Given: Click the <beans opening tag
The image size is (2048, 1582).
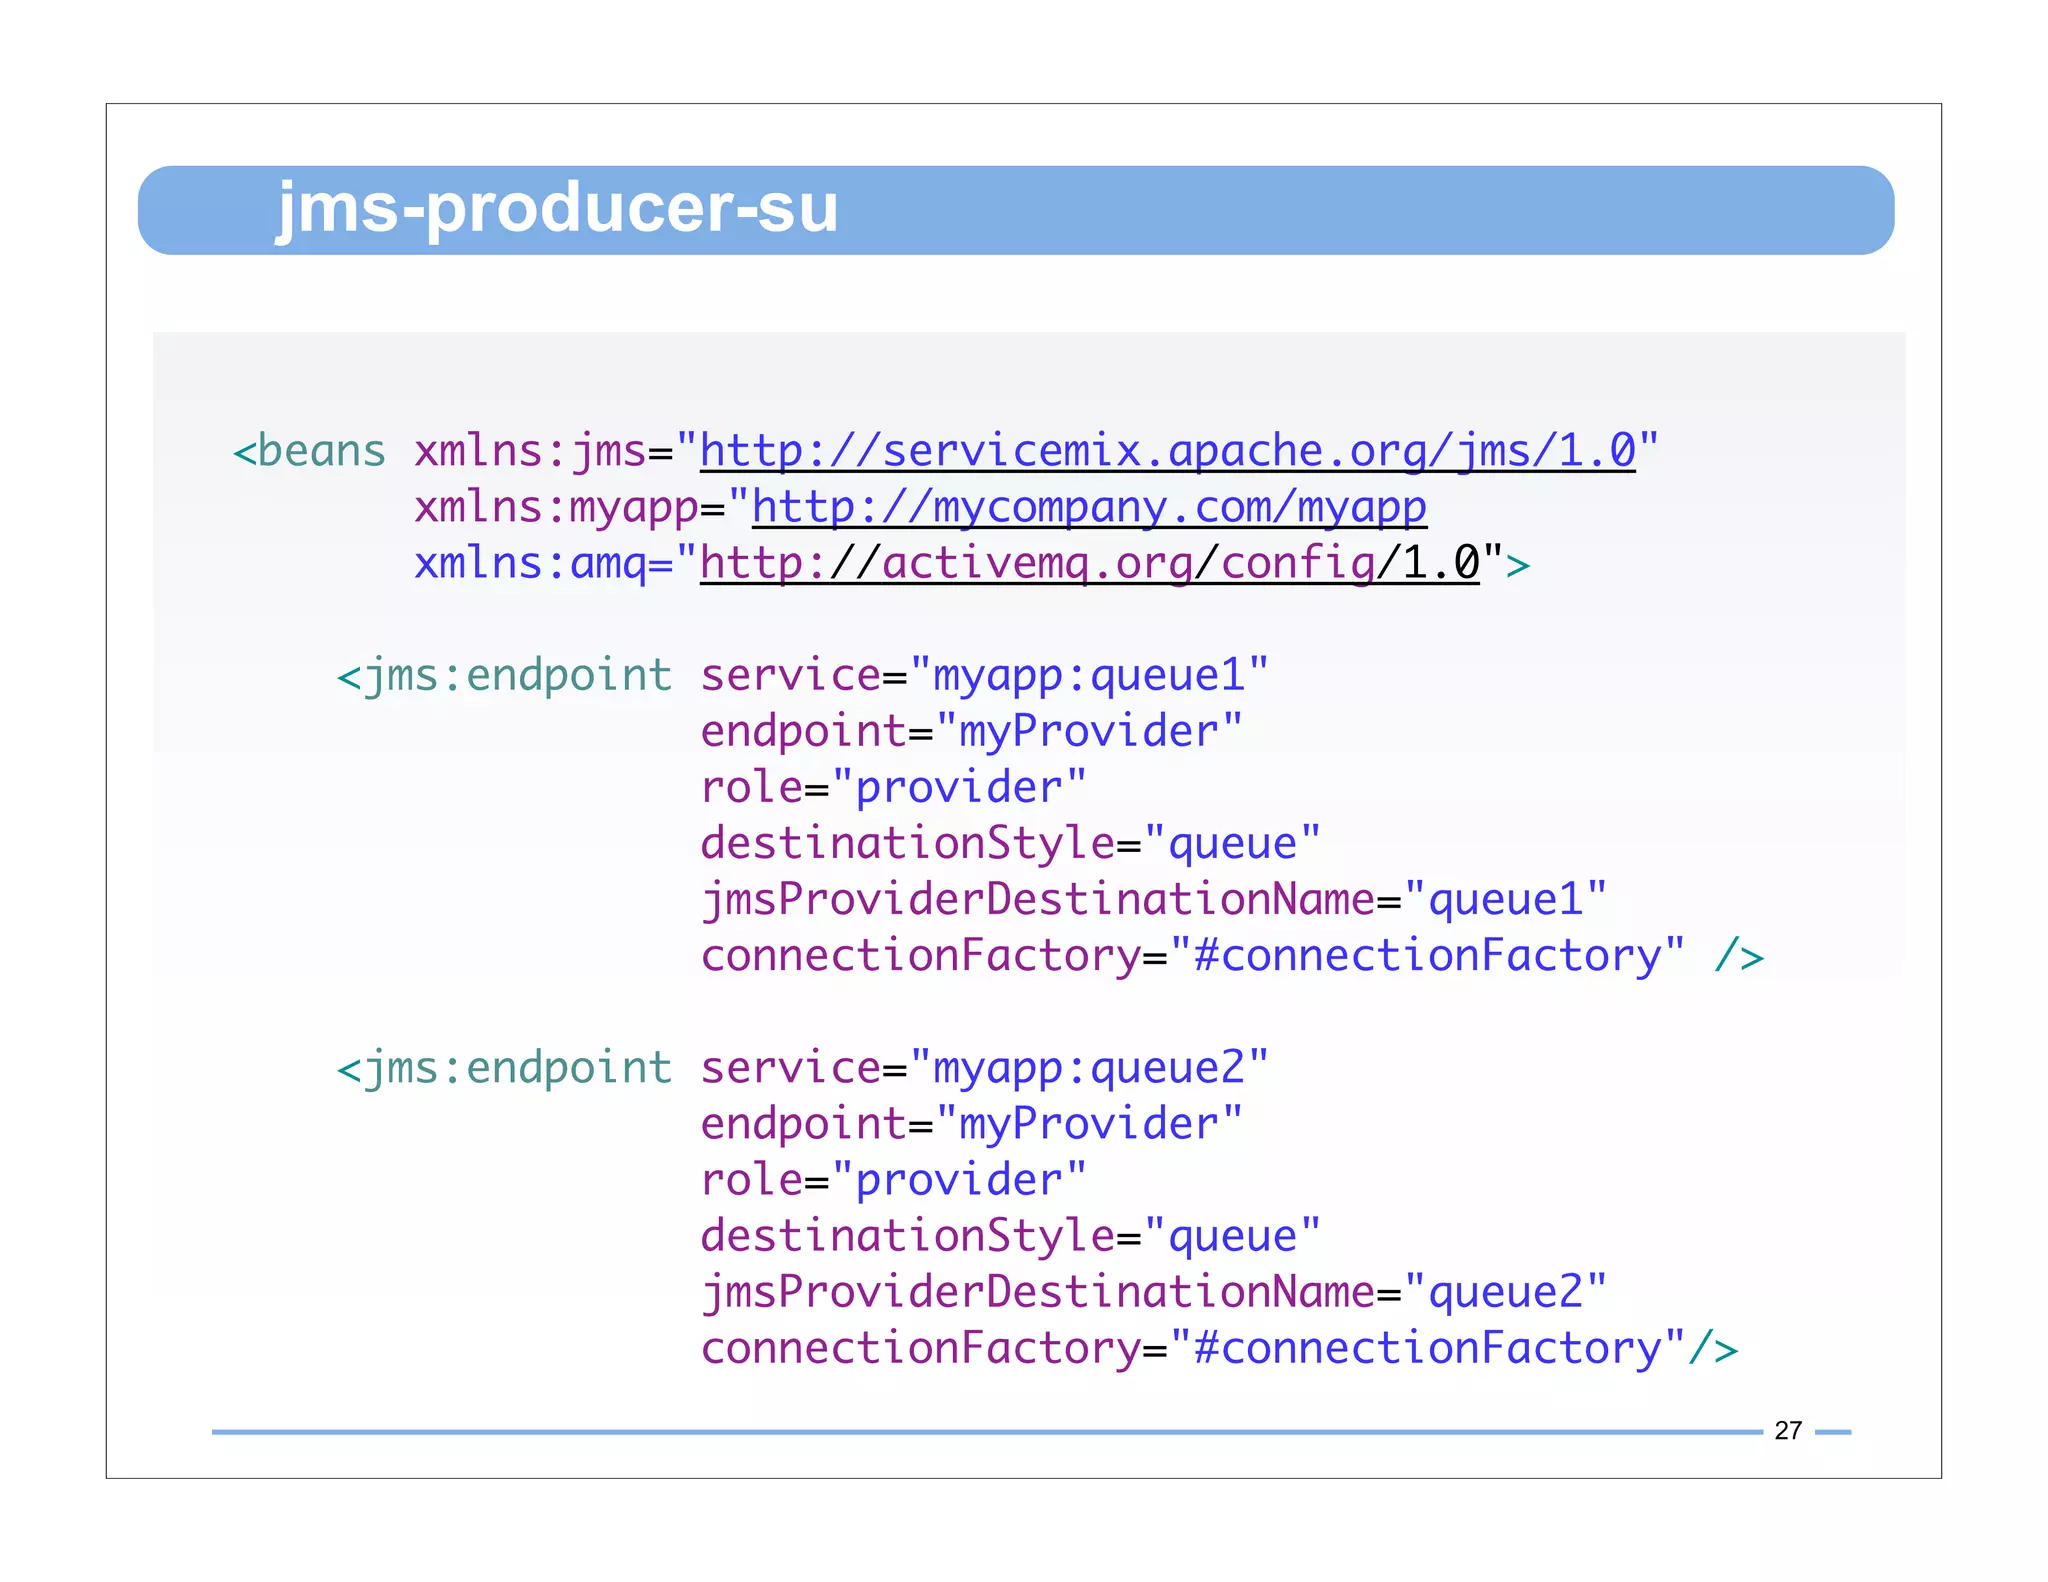Looking at the screenshot, I should [309, 451].
